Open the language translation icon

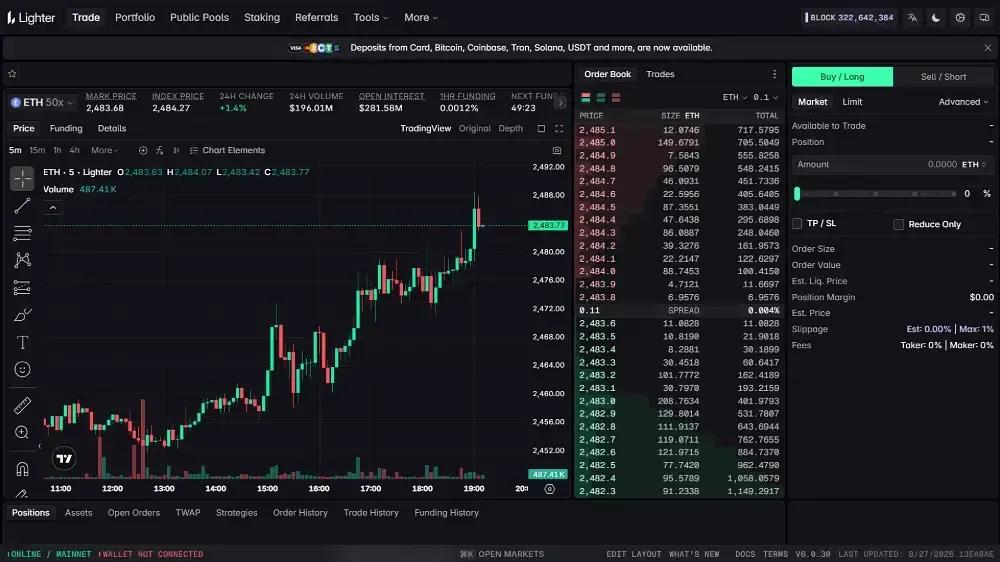click(x=912, y=18)
